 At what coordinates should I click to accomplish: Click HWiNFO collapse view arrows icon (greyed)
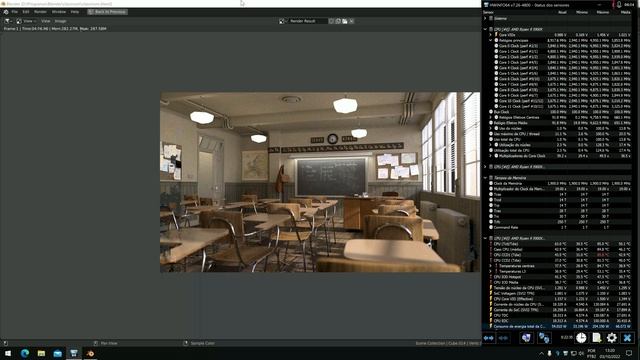[x=503, y=338]
